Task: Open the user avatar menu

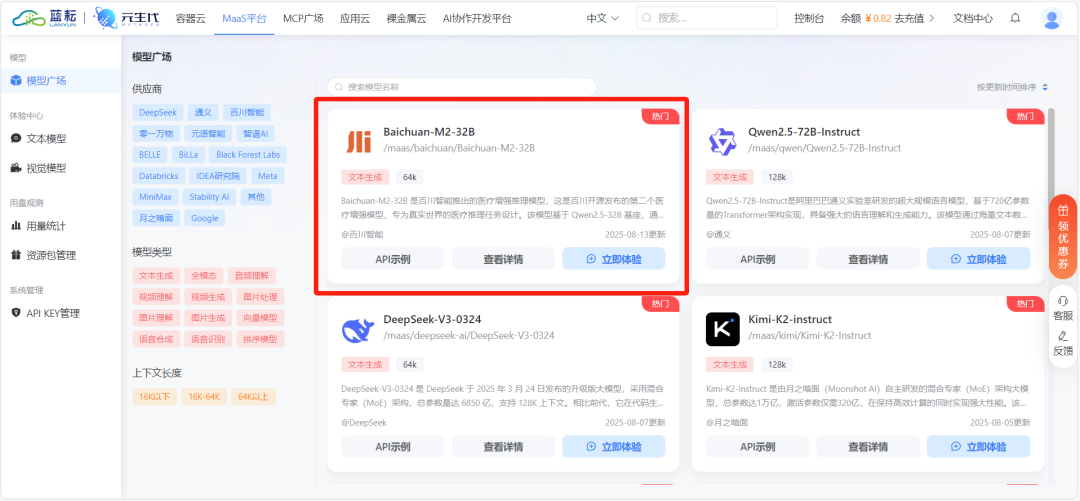Action: pyautogui.click(x=1051, y=19)
